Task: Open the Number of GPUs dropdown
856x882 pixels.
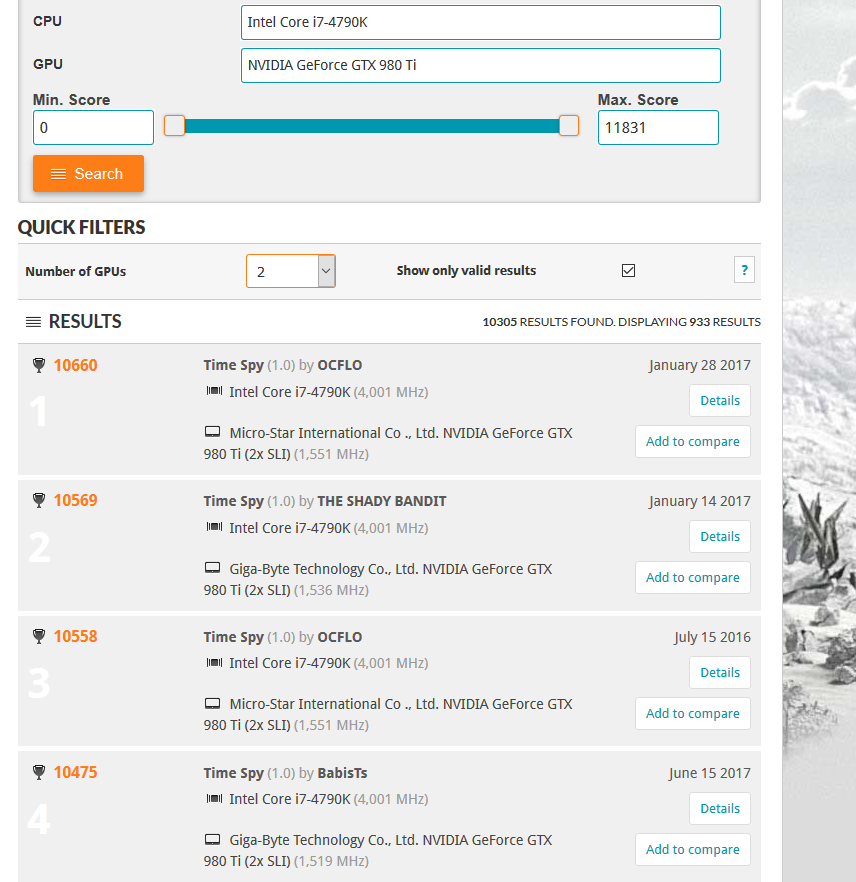Action: click(x=291, y=271)
